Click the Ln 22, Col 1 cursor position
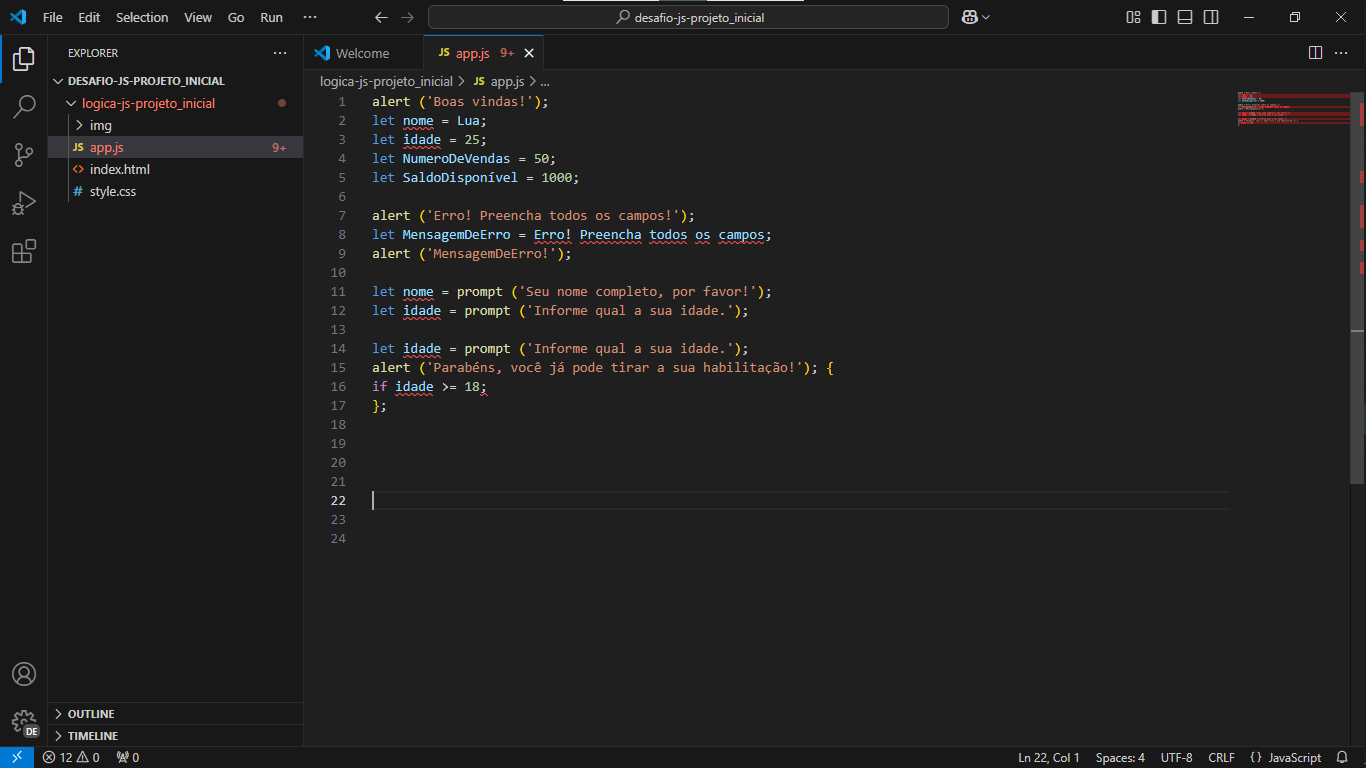 click(1049, 757)
